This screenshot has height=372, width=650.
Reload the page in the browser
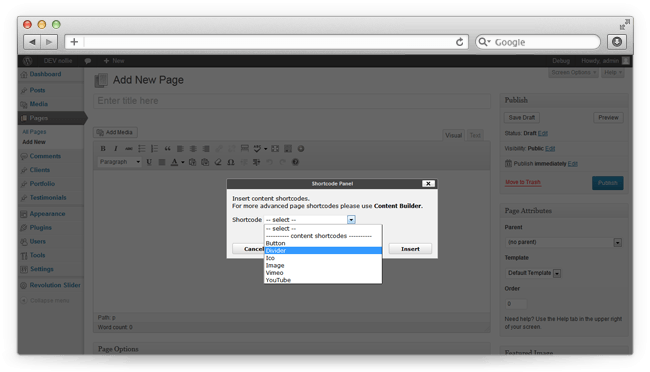459,42
